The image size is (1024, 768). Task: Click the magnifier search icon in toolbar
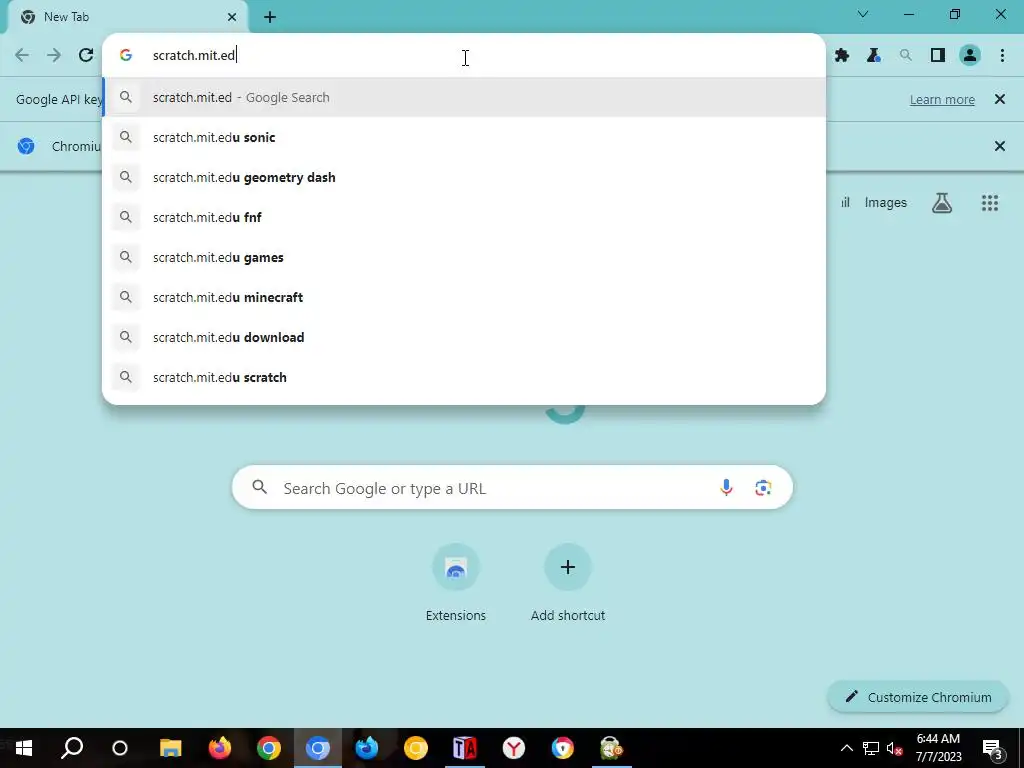(906, 56)
